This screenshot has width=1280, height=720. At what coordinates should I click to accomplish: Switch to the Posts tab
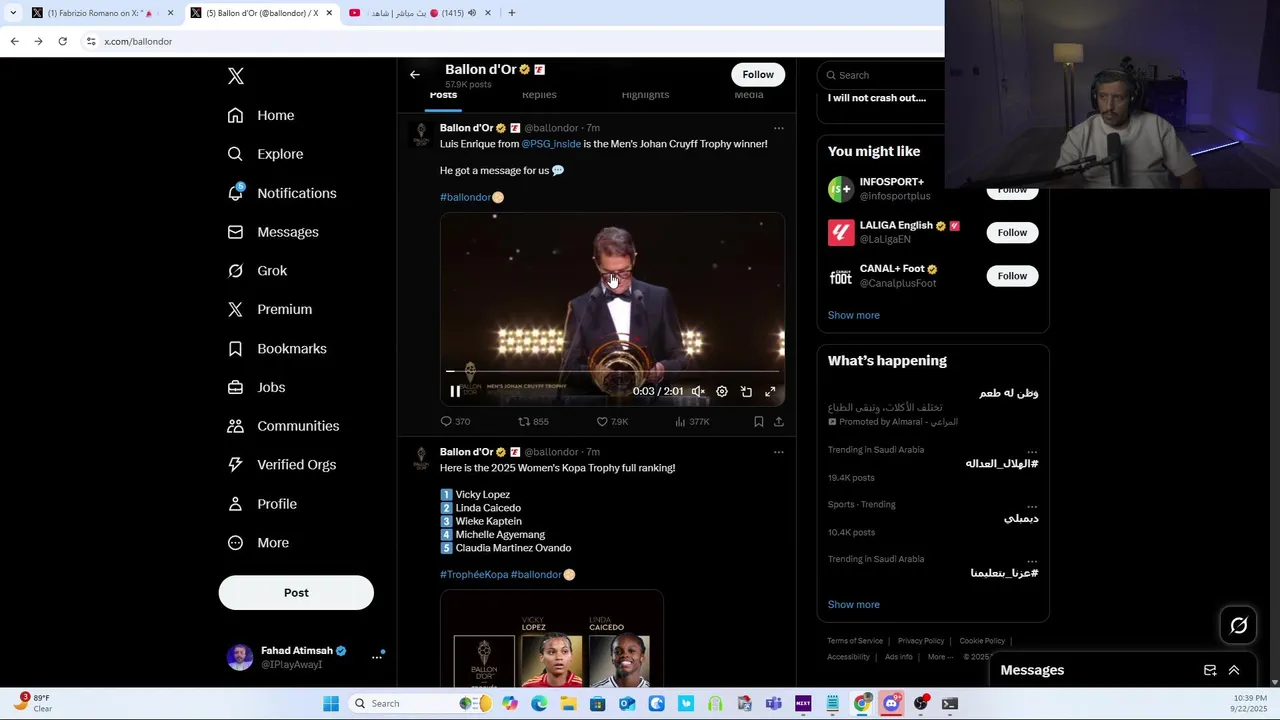443,95
